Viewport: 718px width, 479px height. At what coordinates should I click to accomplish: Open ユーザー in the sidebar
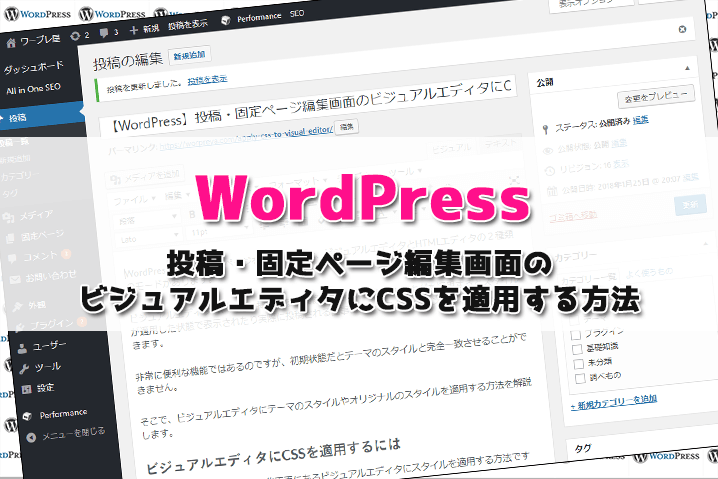pyautogui.click(x=42, y=347)
